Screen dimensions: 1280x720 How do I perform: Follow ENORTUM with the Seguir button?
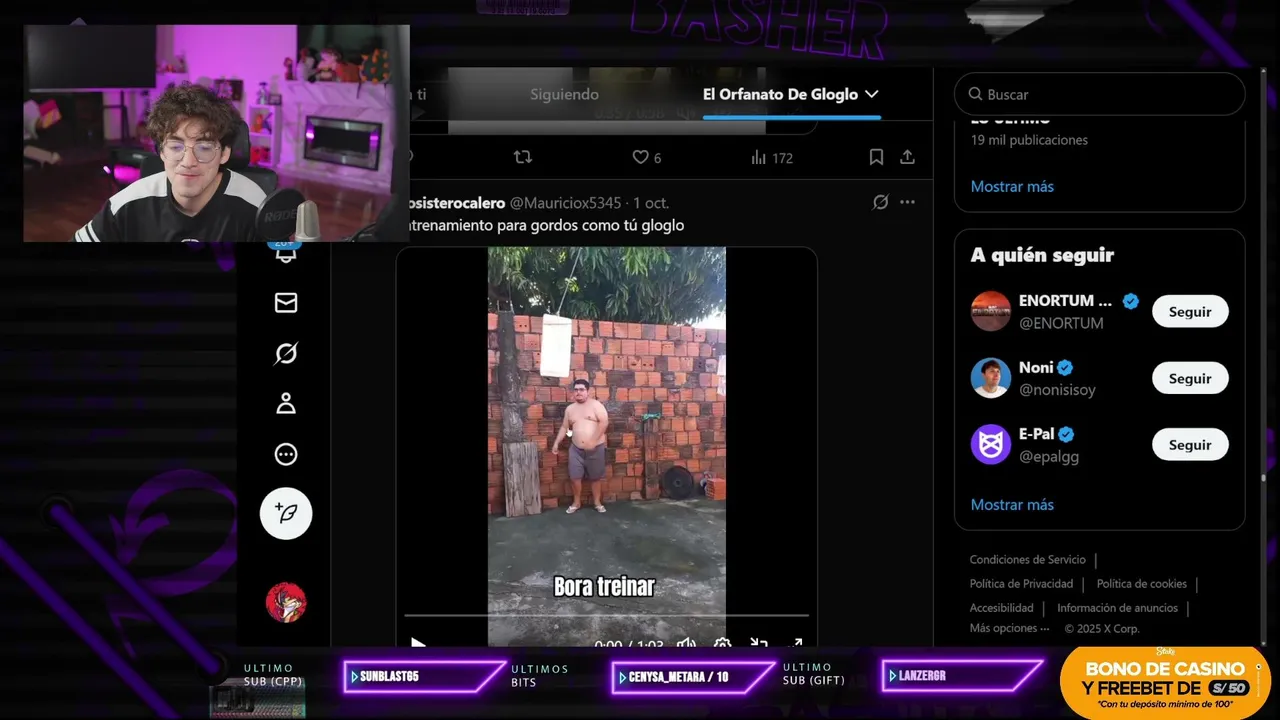tap(1190, 311)
